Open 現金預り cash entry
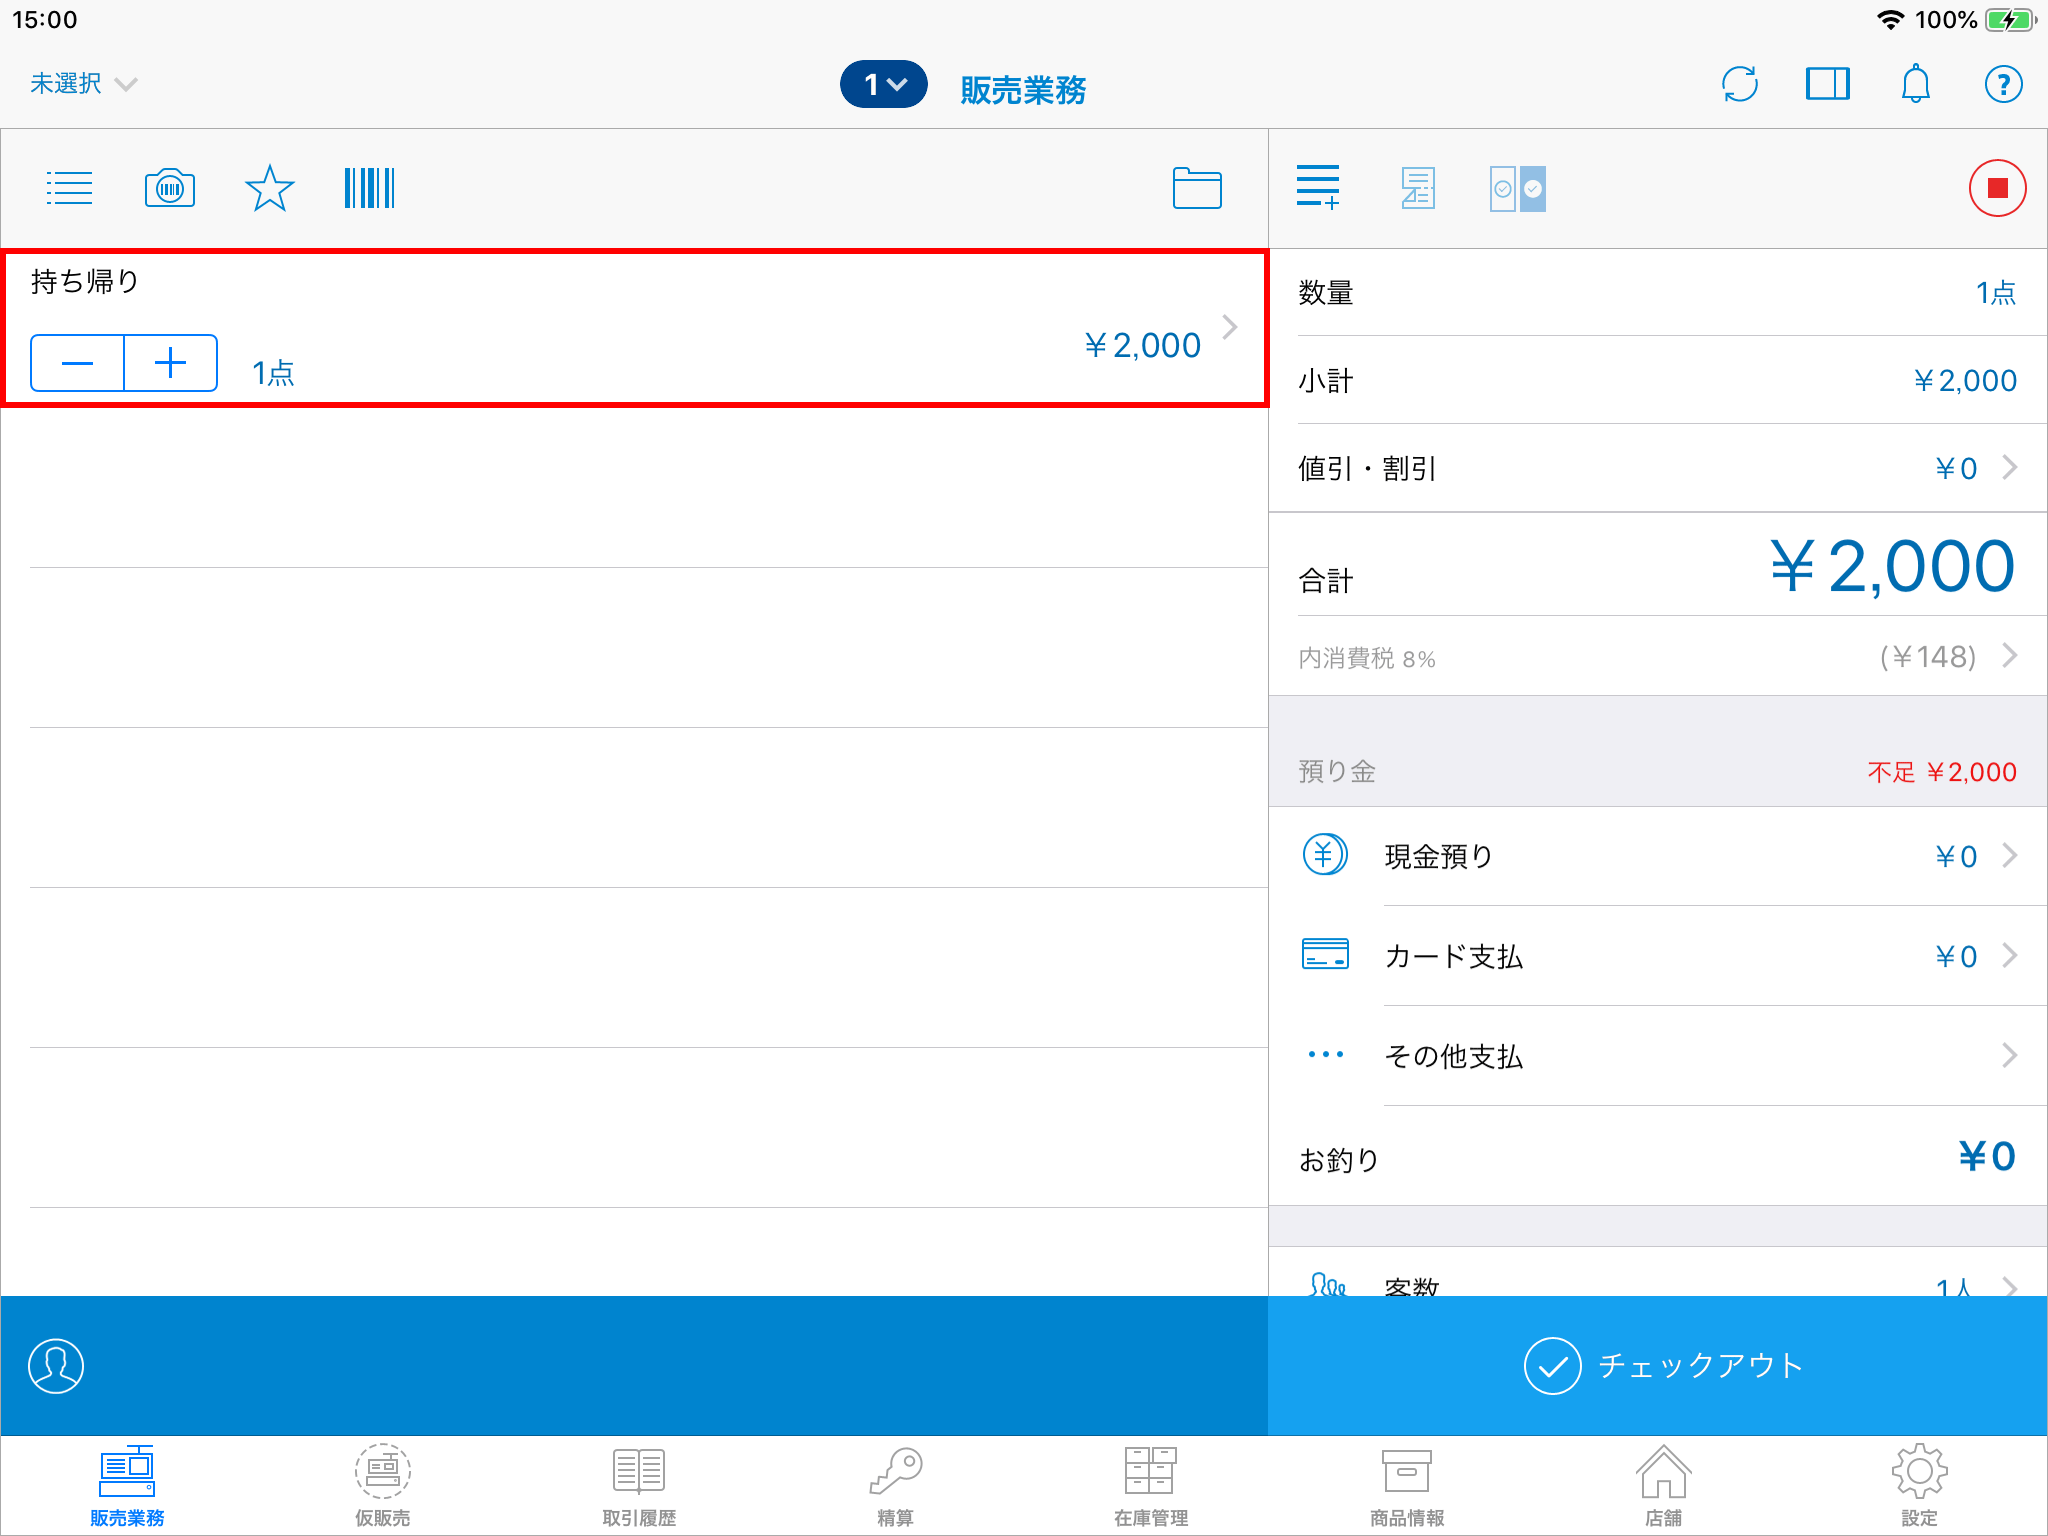 pos(1657,856)
